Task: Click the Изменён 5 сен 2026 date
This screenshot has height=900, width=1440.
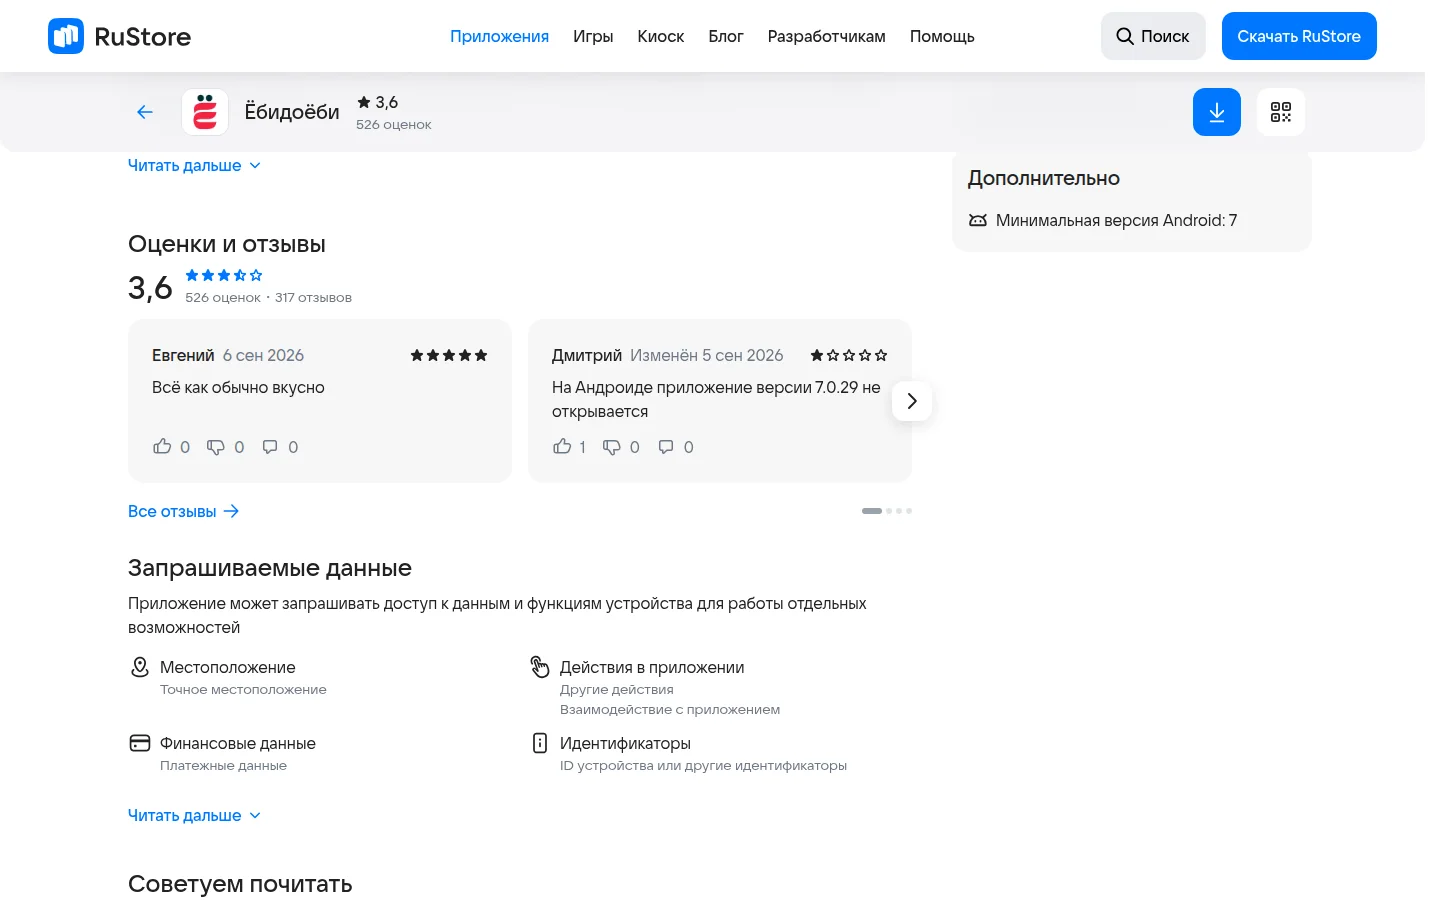Action: [707, 355]
